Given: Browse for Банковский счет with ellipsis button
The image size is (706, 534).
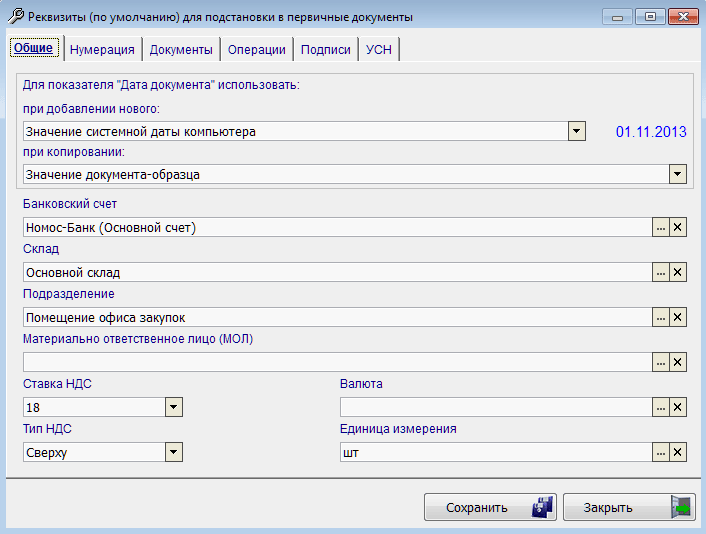Looking at the screenshot, I should click(661, 227).
